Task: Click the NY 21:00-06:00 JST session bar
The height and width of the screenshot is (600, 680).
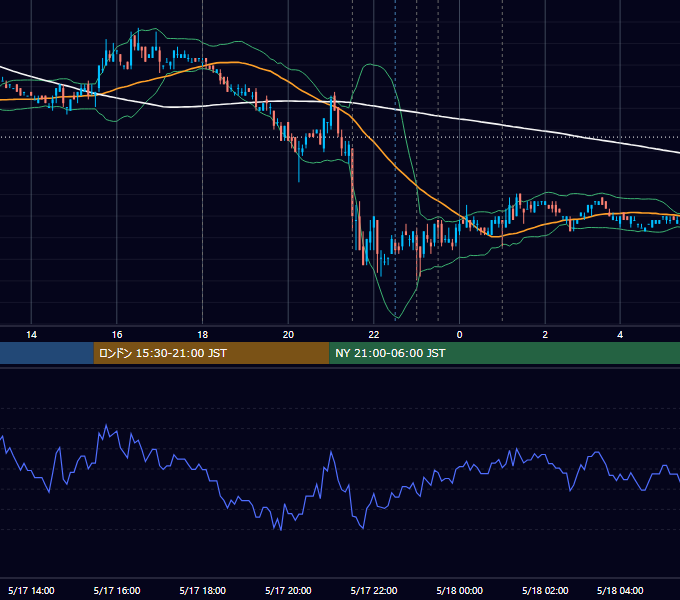Action: coord(505,353)
